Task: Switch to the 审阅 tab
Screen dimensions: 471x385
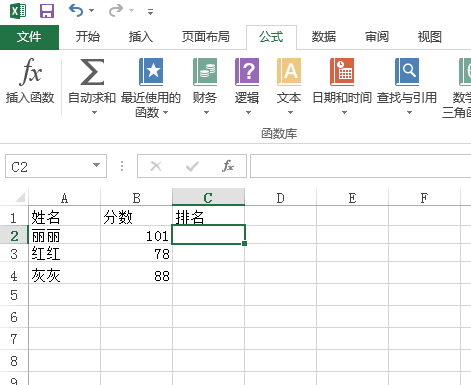Action: [x=377, y=37]
